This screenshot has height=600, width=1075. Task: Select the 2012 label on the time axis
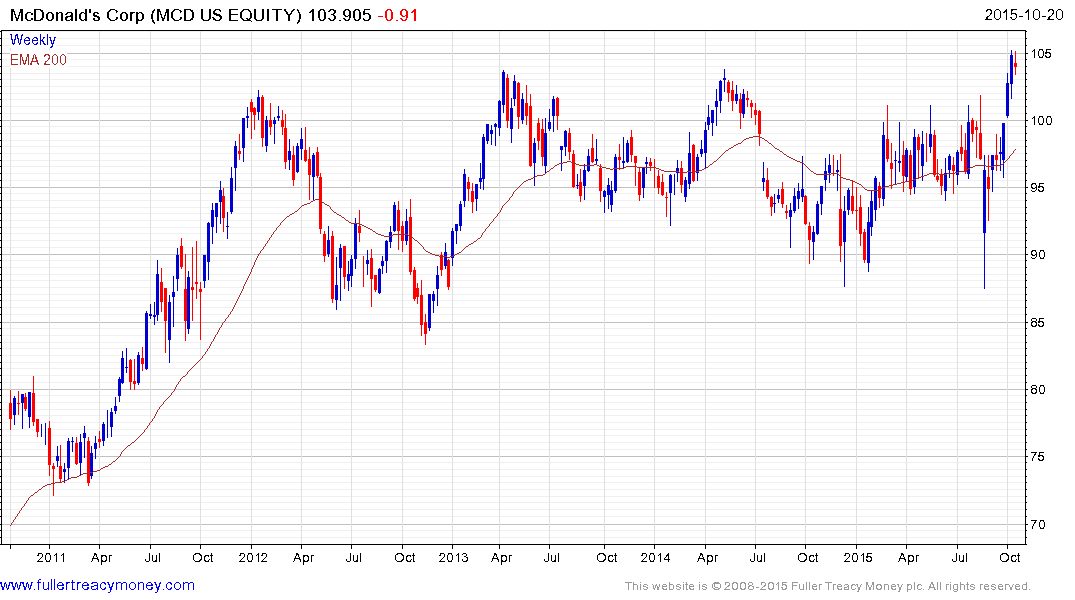click(253, 557)
